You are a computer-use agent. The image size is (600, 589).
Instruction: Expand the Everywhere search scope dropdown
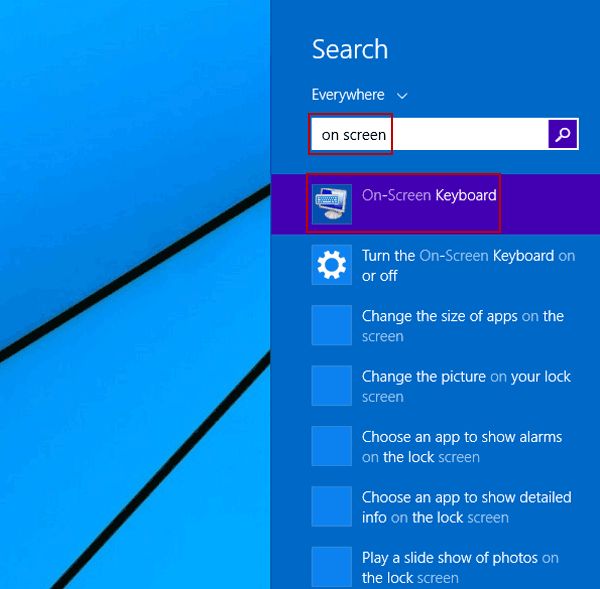coord(360,95)
